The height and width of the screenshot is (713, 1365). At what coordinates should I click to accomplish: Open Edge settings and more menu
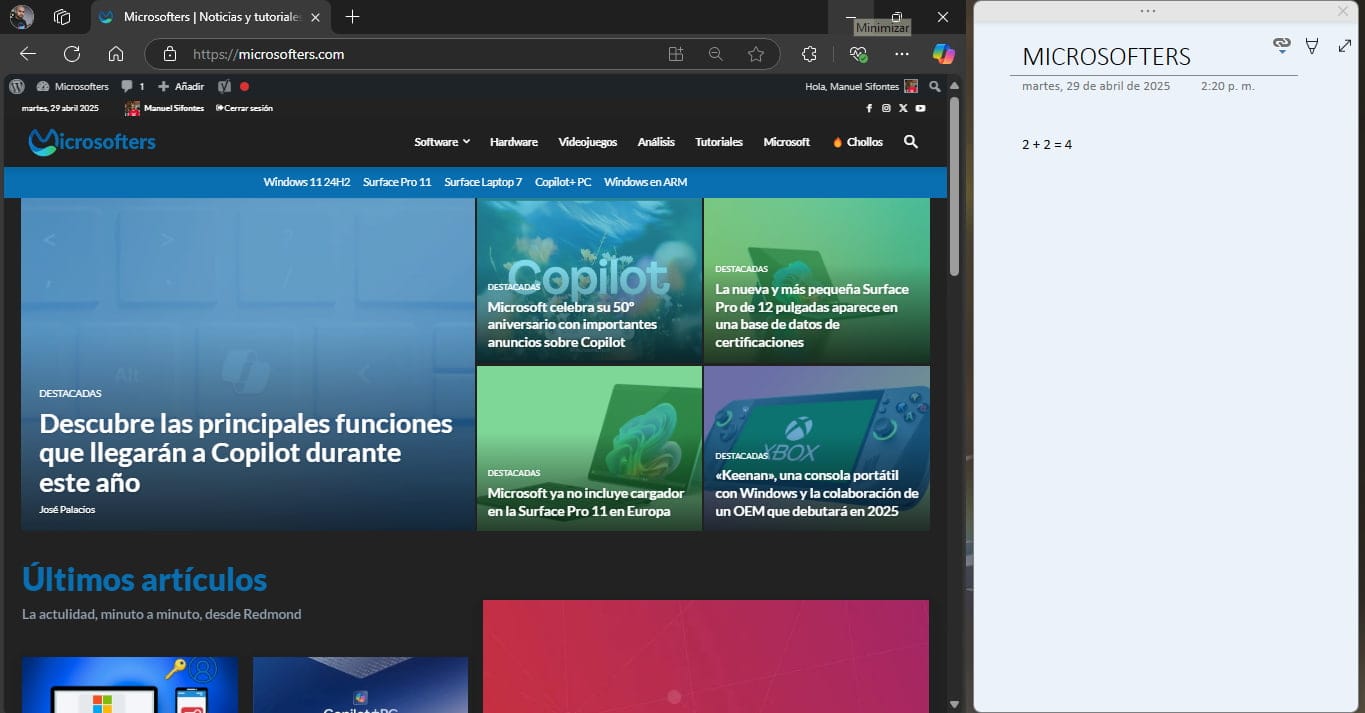point(902,54)
